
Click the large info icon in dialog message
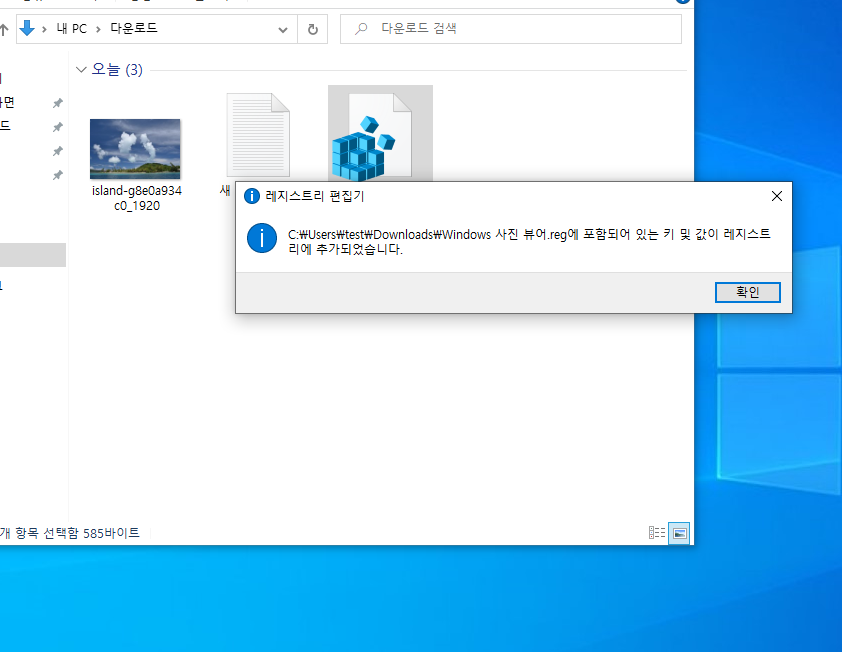[262, 238]
